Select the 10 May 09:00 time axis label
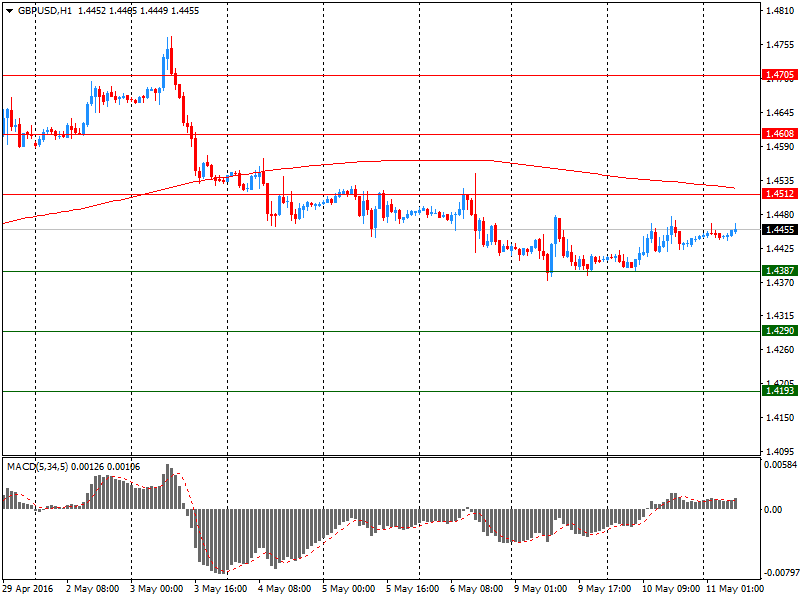The height and width of the screenshot is (600, 800). tap(671, 589)
